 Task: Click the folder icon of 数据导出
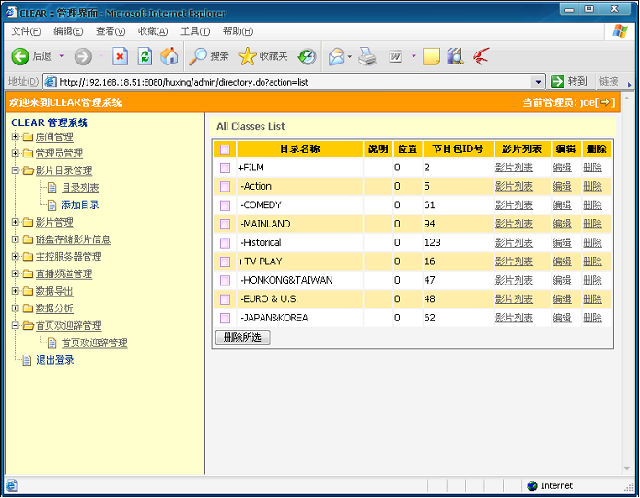(x=27, y=291)
